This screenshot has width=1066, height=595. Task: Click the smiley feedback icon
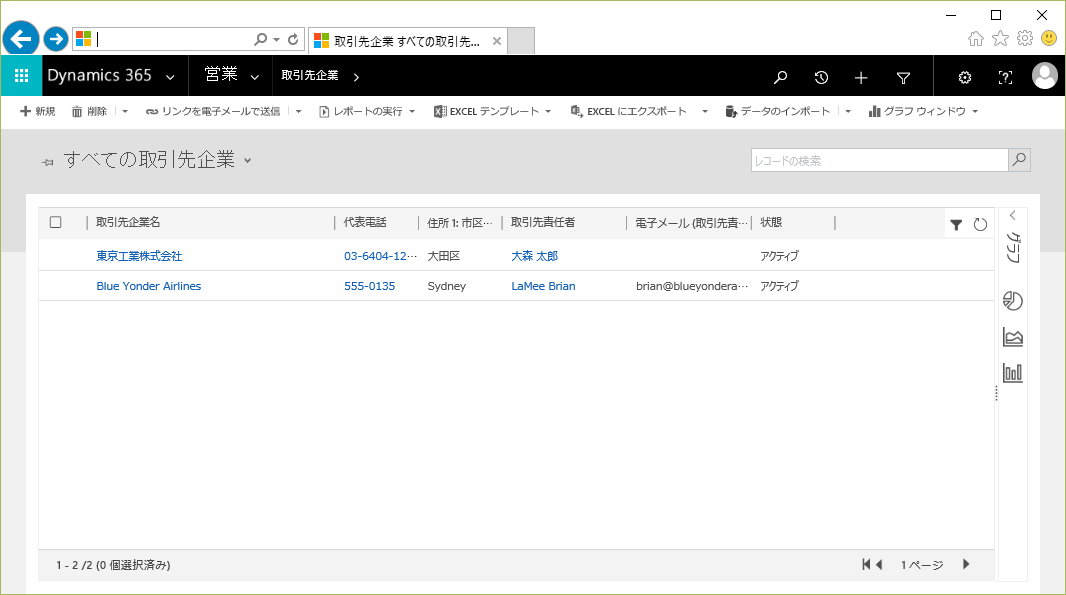point(1049,39)
